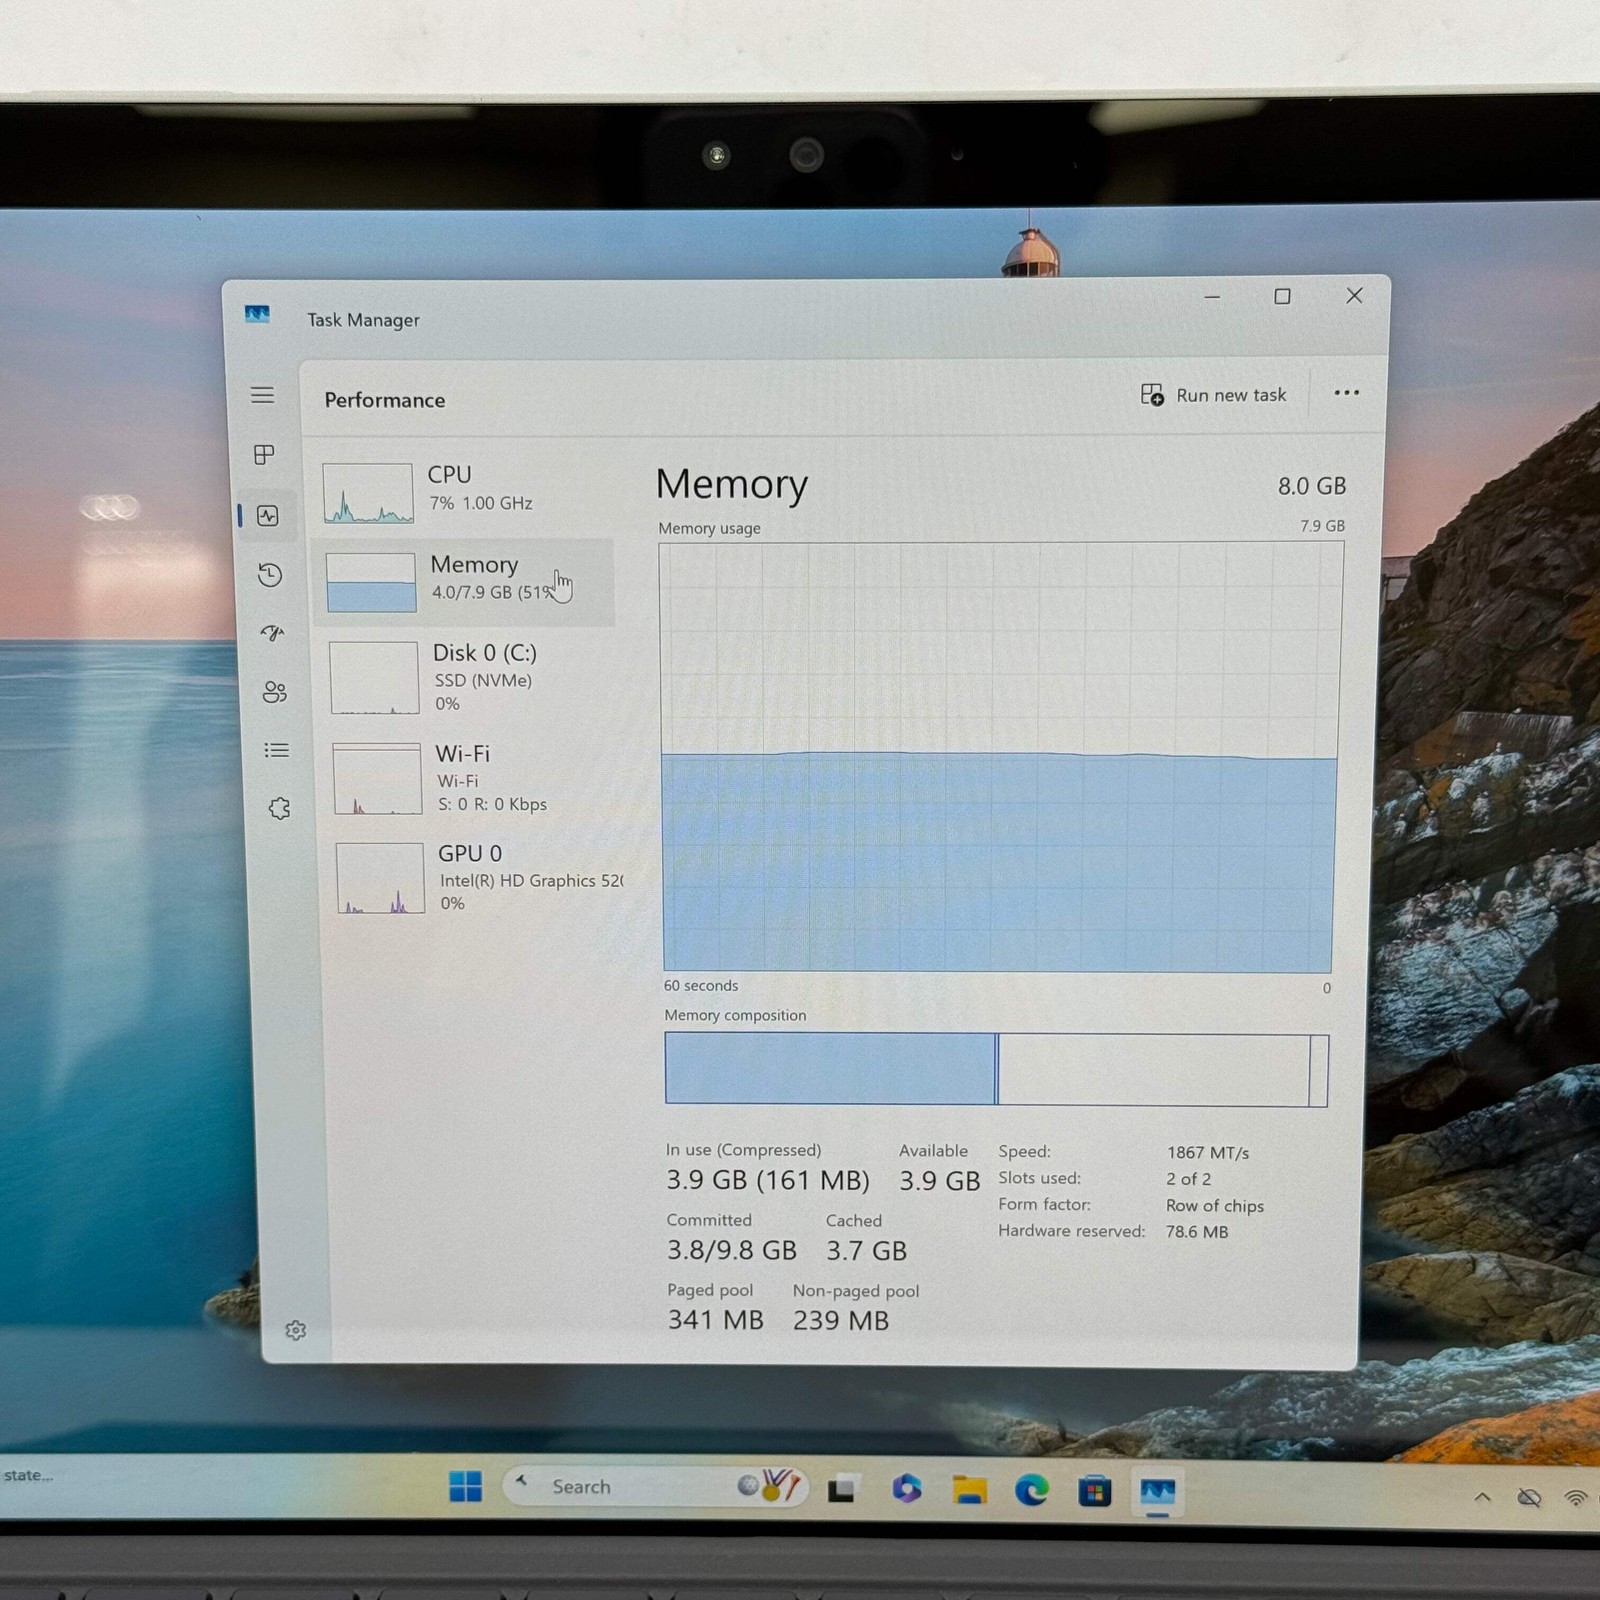Open the Details list page icon
1600x1600 pixels.
[277, 750]
